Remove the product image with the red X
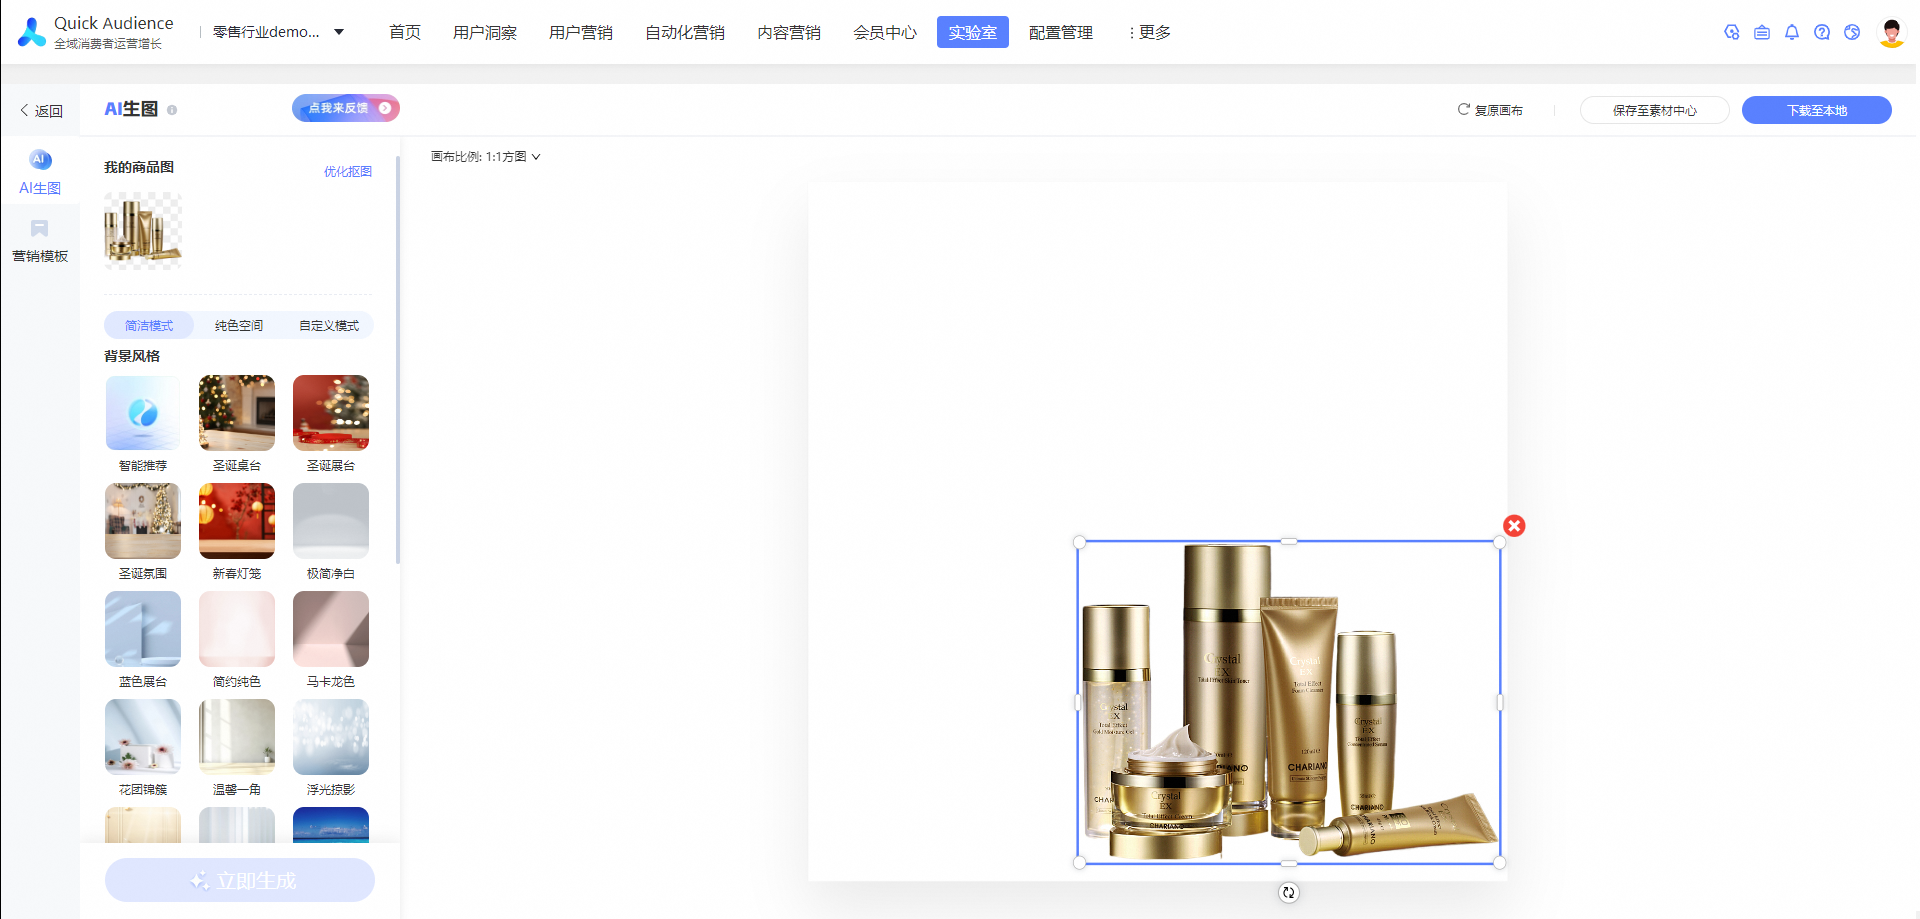The height and width of the screenshot is (919, 1920). 1513,525
